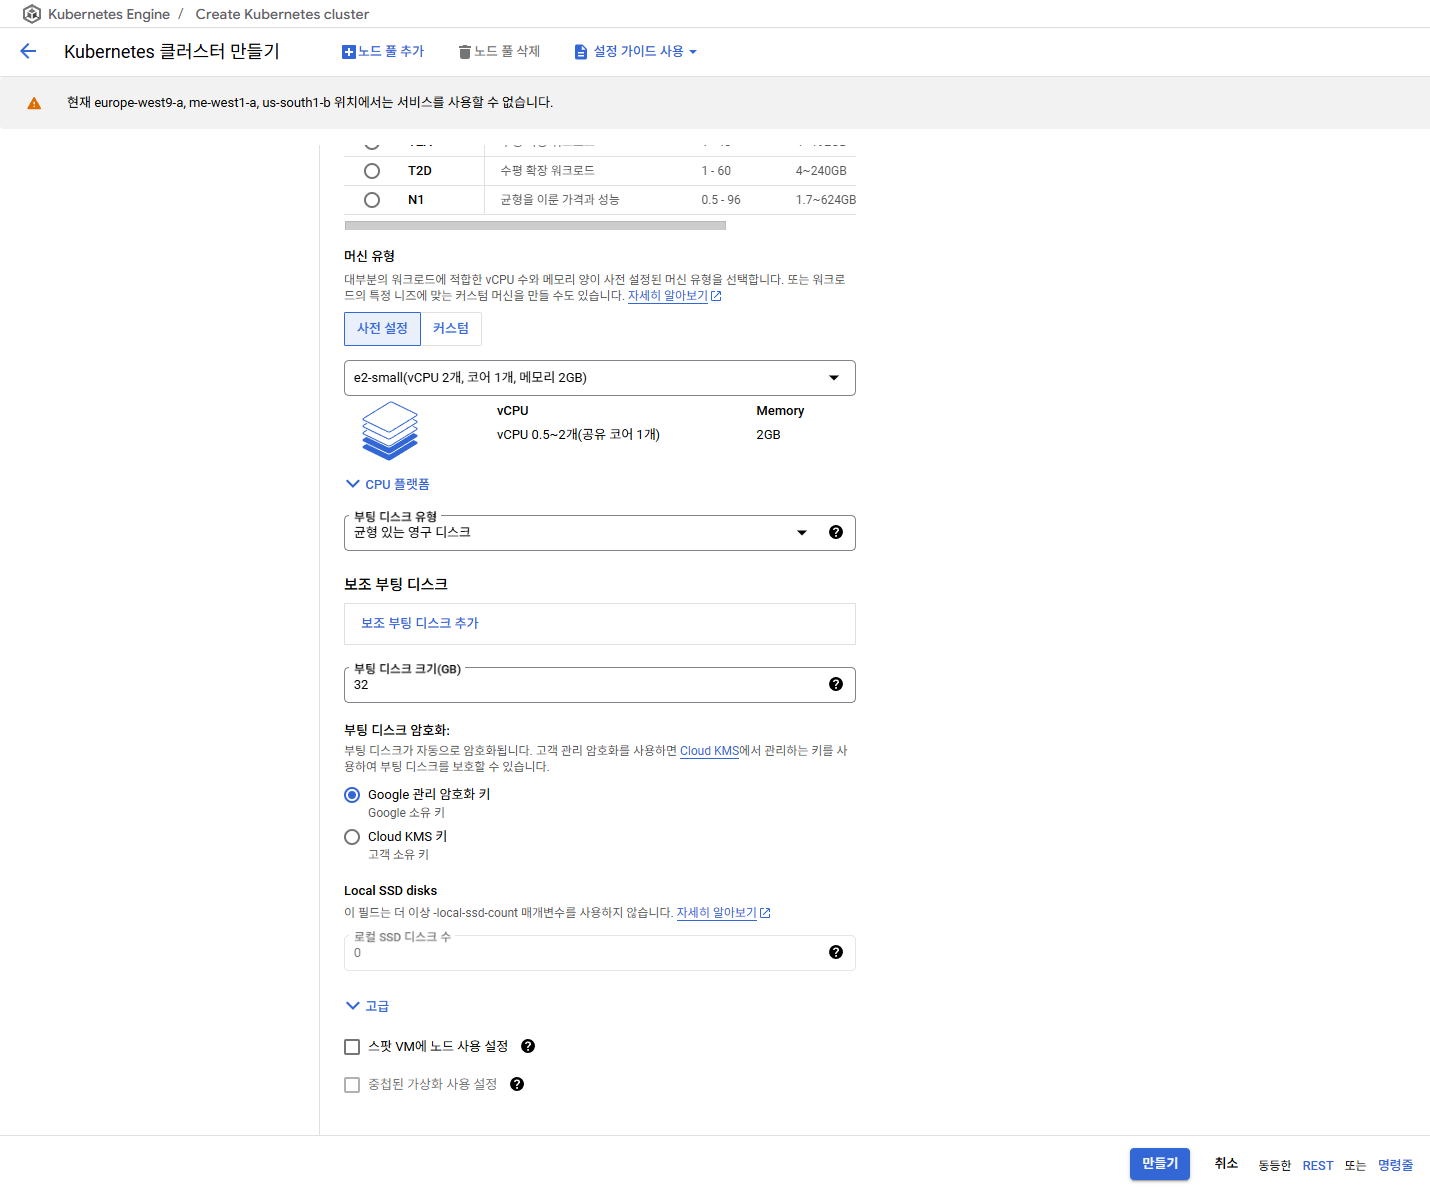Click the '4~240GB' memory cell

click(x=821, y=171)
